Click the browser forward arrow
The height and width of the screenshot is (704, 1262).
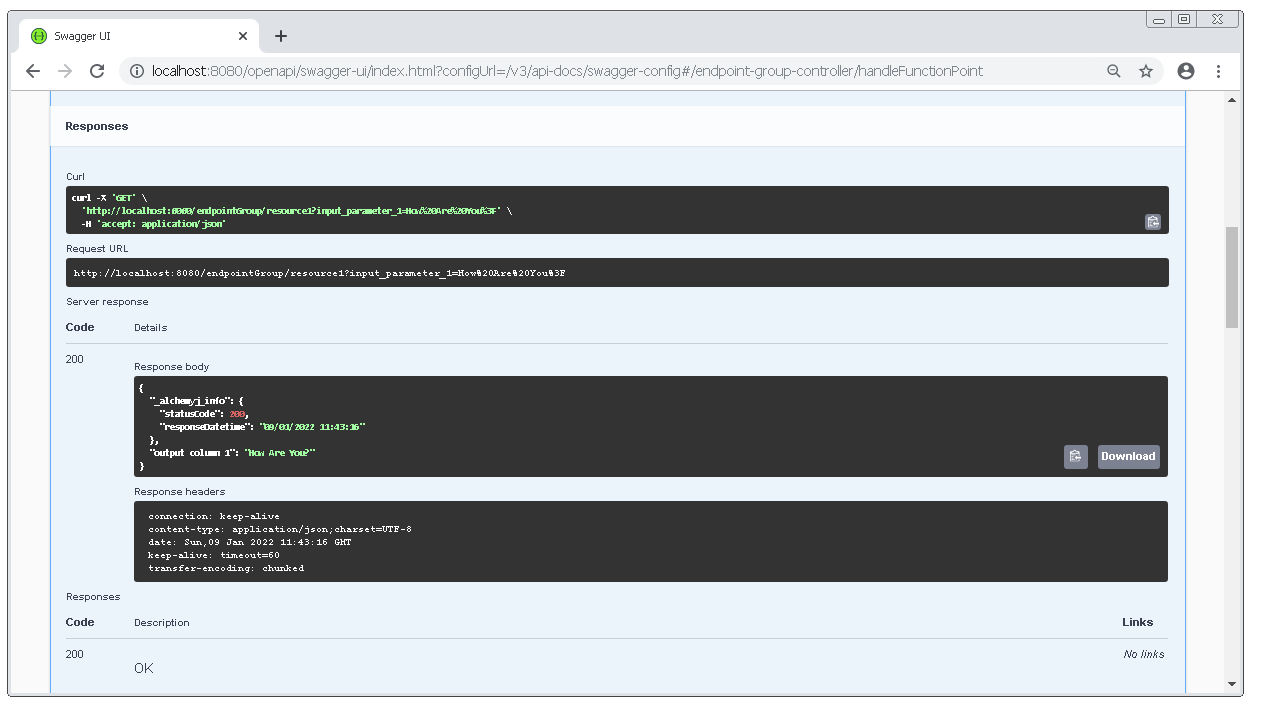coord(65,71)
